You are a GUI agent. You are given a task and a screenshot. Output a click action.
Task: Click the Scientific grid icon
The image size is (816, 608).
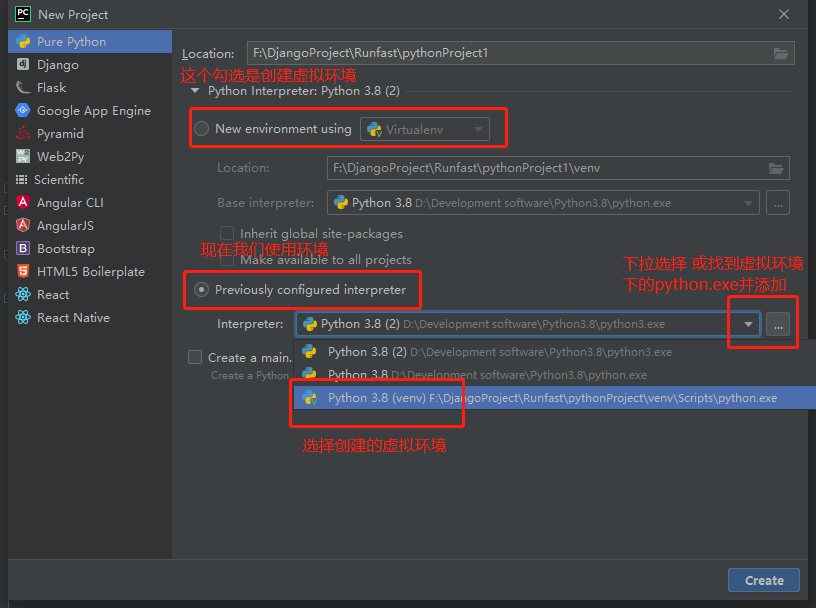[21, 180]
